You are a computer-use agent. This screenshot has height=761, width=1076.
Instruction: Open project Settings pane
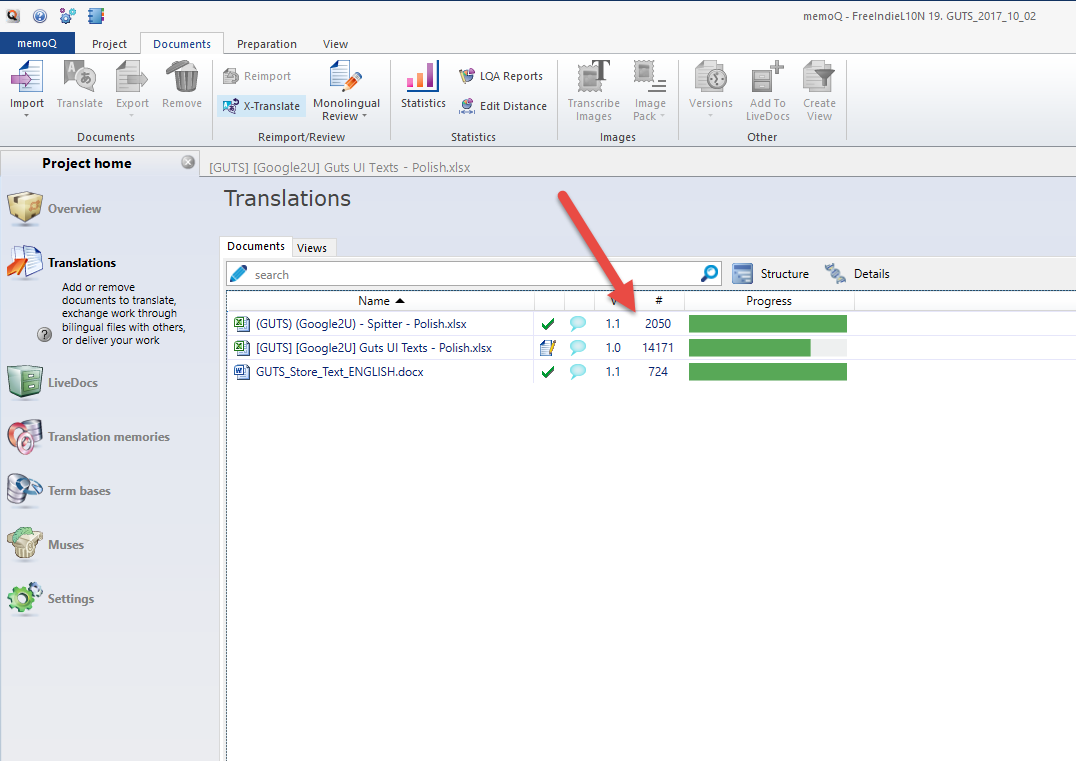click(51, 598)
